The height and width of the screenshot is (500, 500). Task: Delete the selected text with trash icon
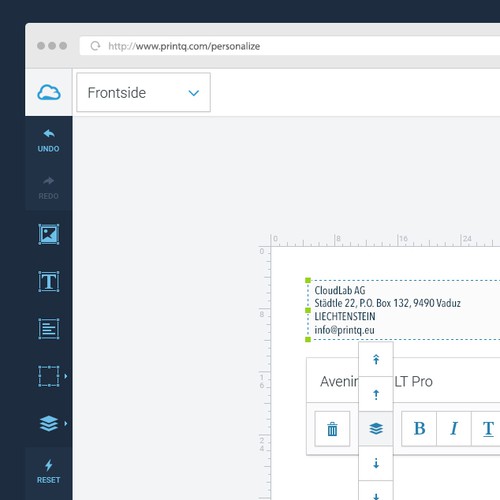coord(332,429)
